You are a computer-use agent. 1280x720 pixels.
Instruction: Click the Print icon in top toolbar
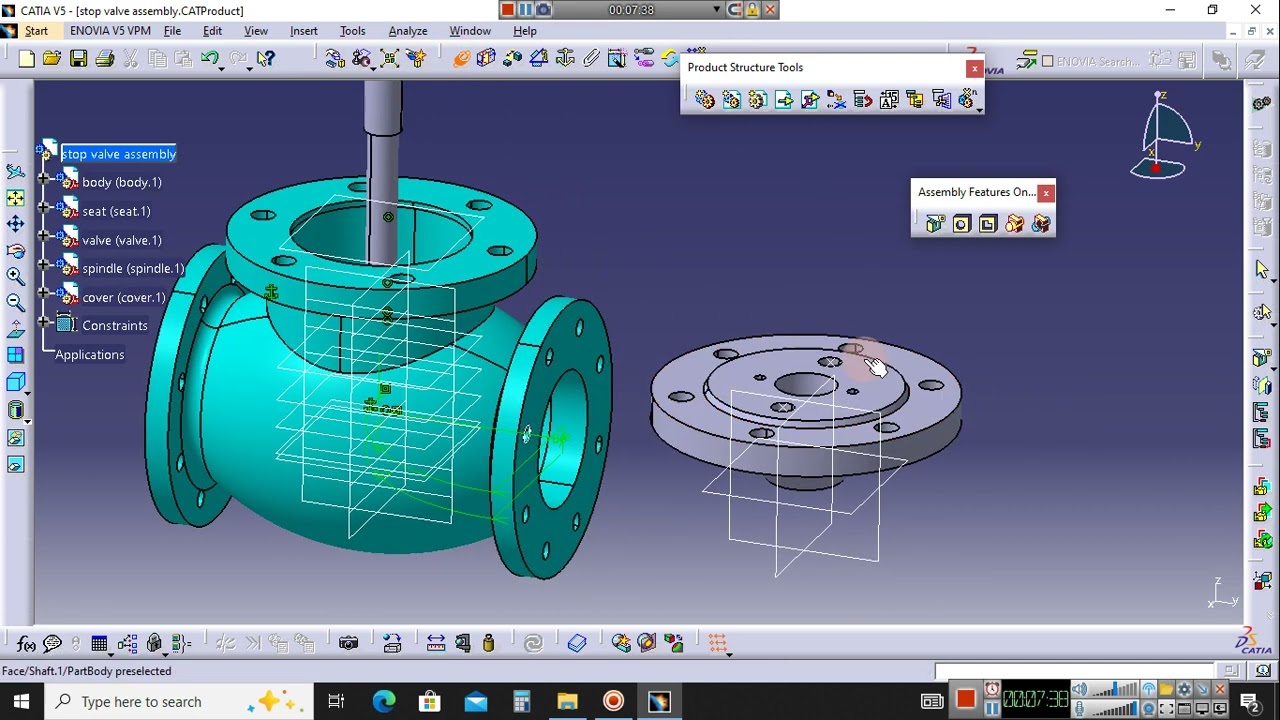coord(104,59)
